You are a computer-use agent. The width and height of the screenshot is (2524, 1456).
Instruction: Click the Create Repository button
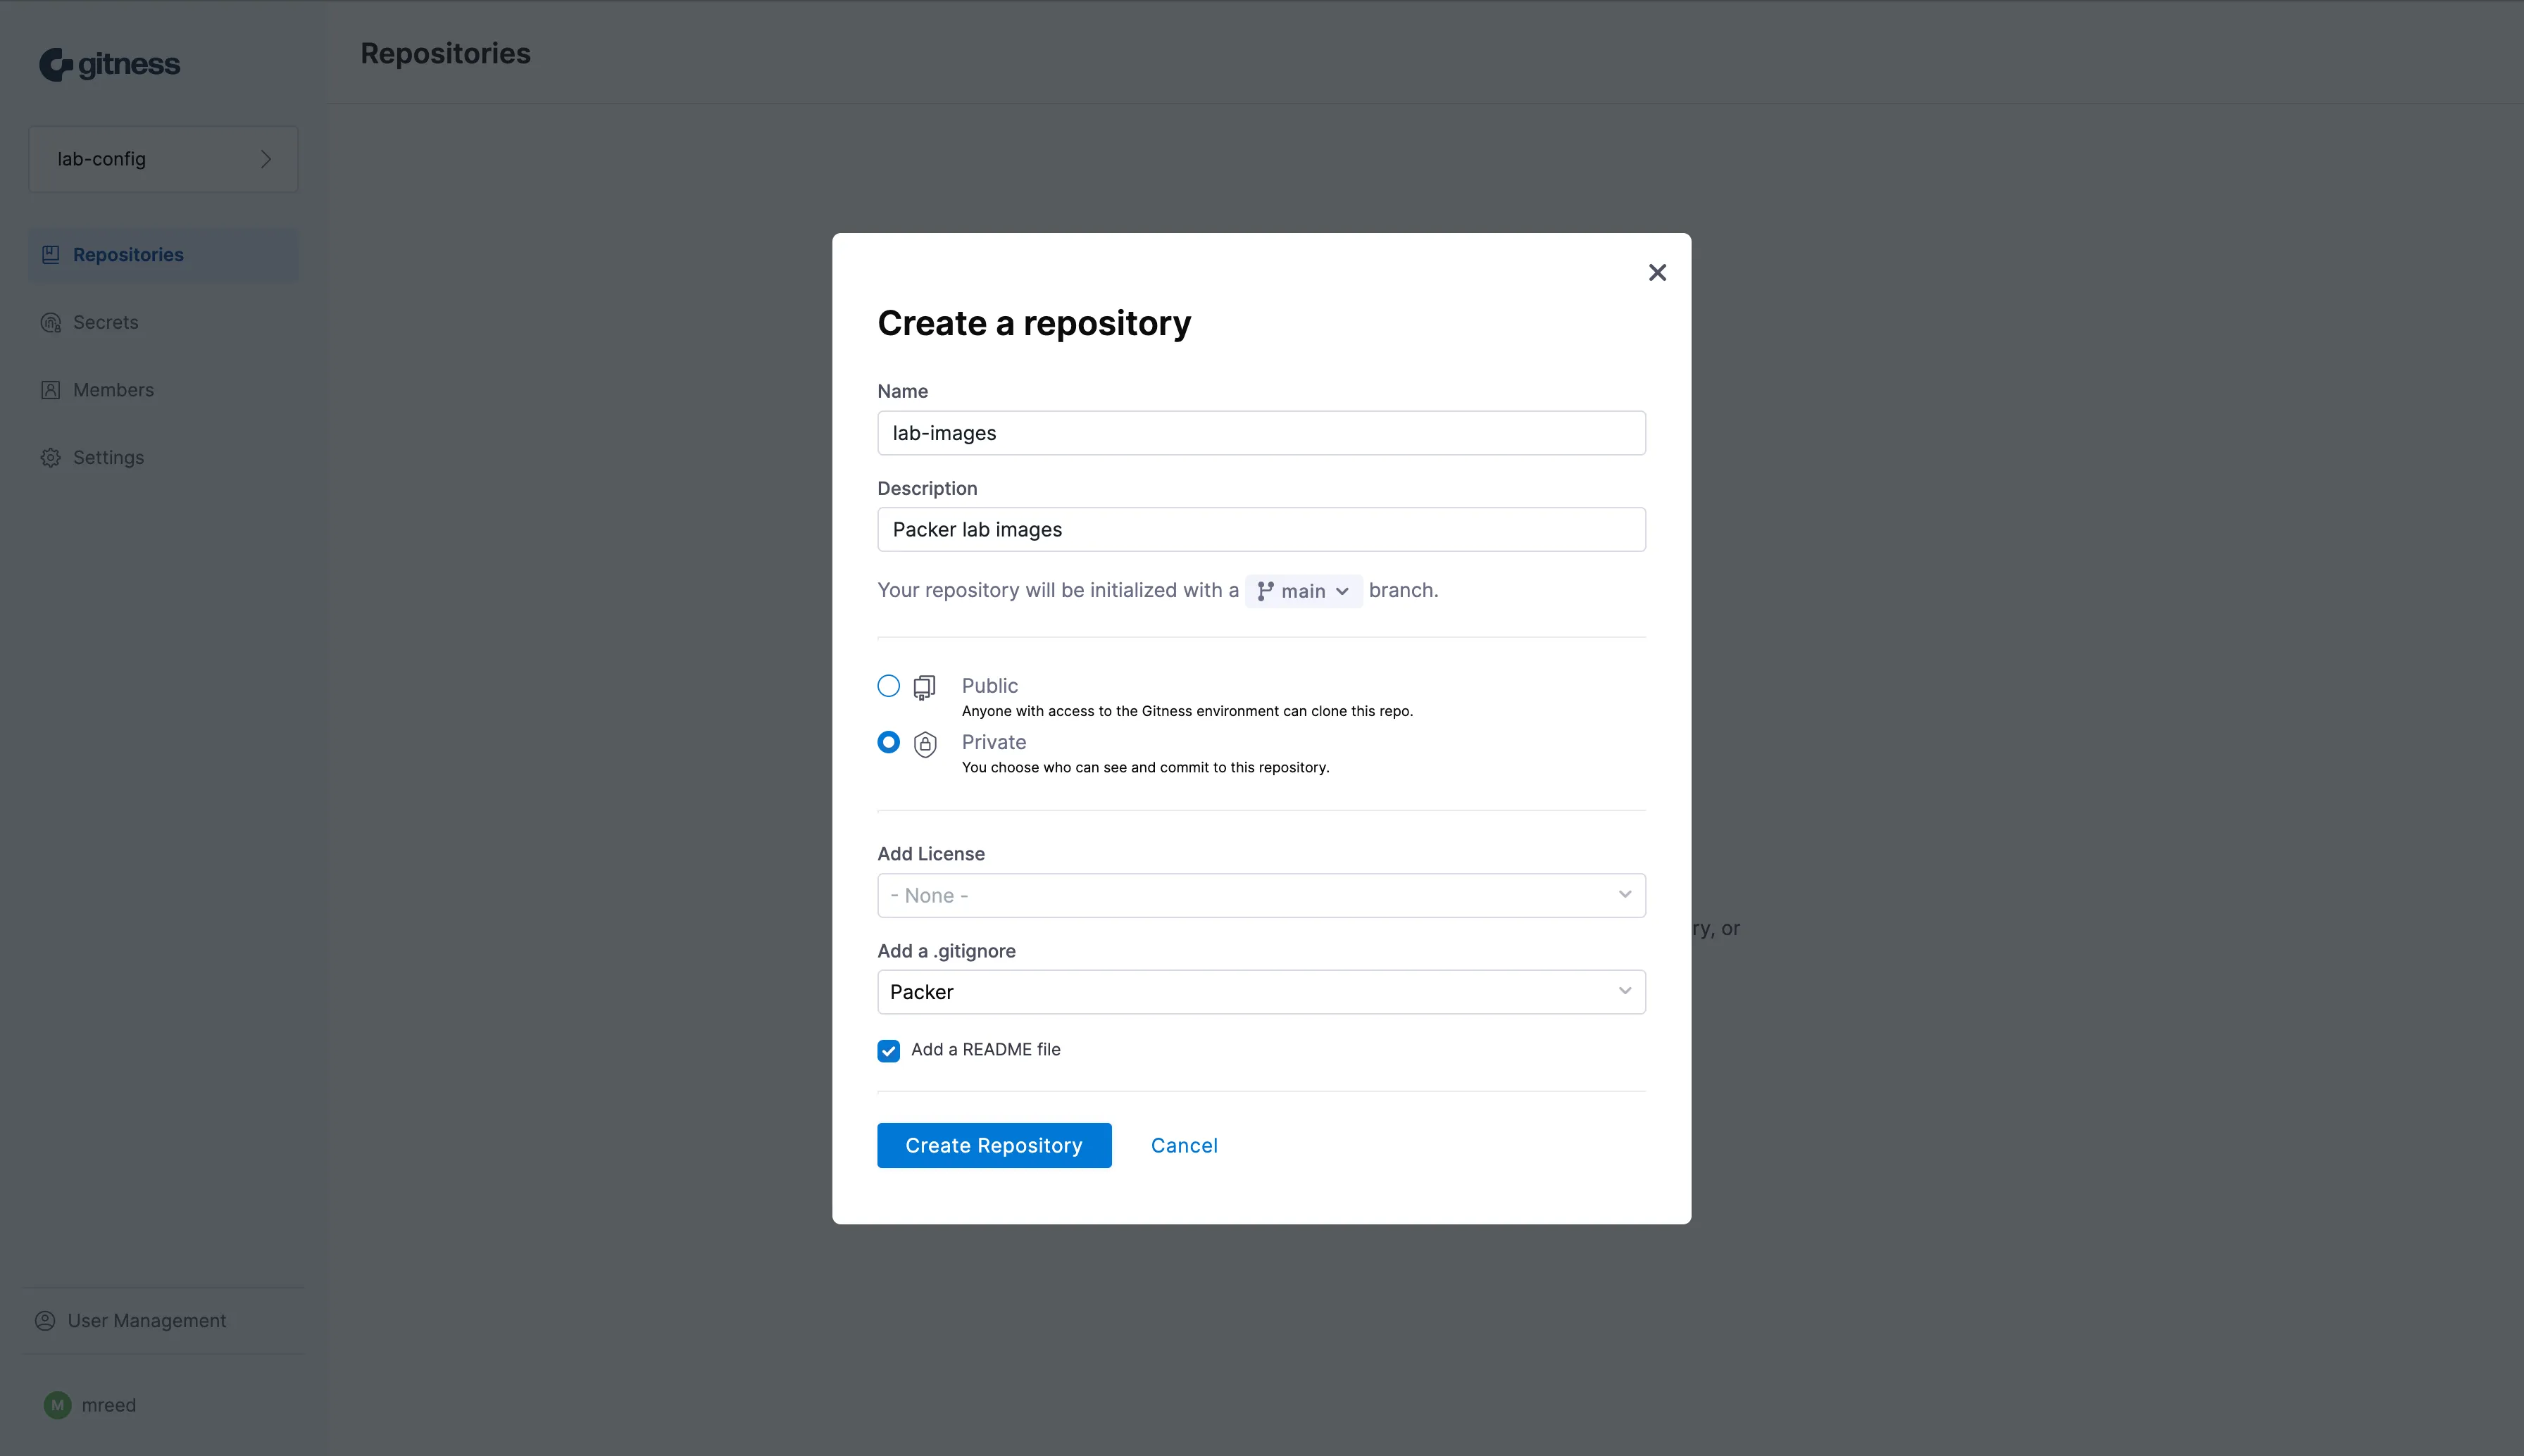(x=994, y=1145)
